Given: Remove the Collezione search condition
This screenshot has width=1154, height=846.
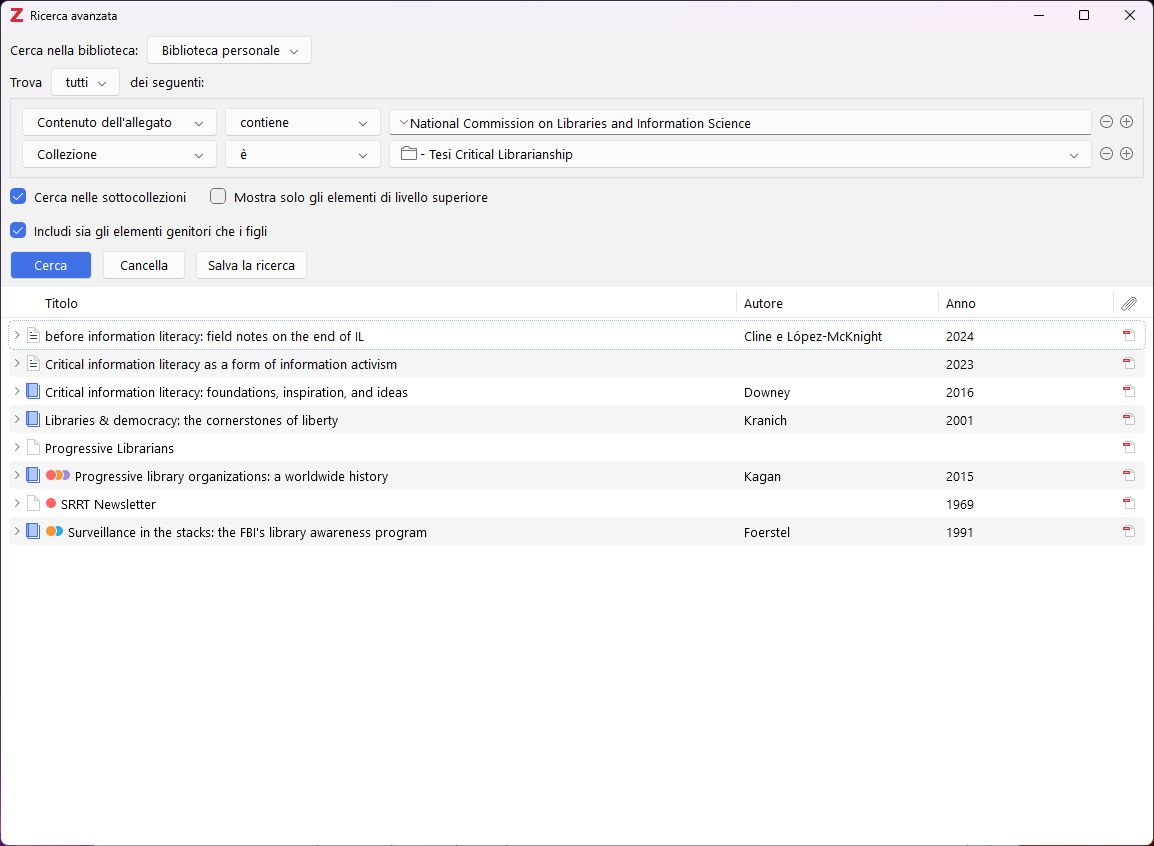Looking at the screenshot, I should pyautogui.click(x=1106, y=154).
